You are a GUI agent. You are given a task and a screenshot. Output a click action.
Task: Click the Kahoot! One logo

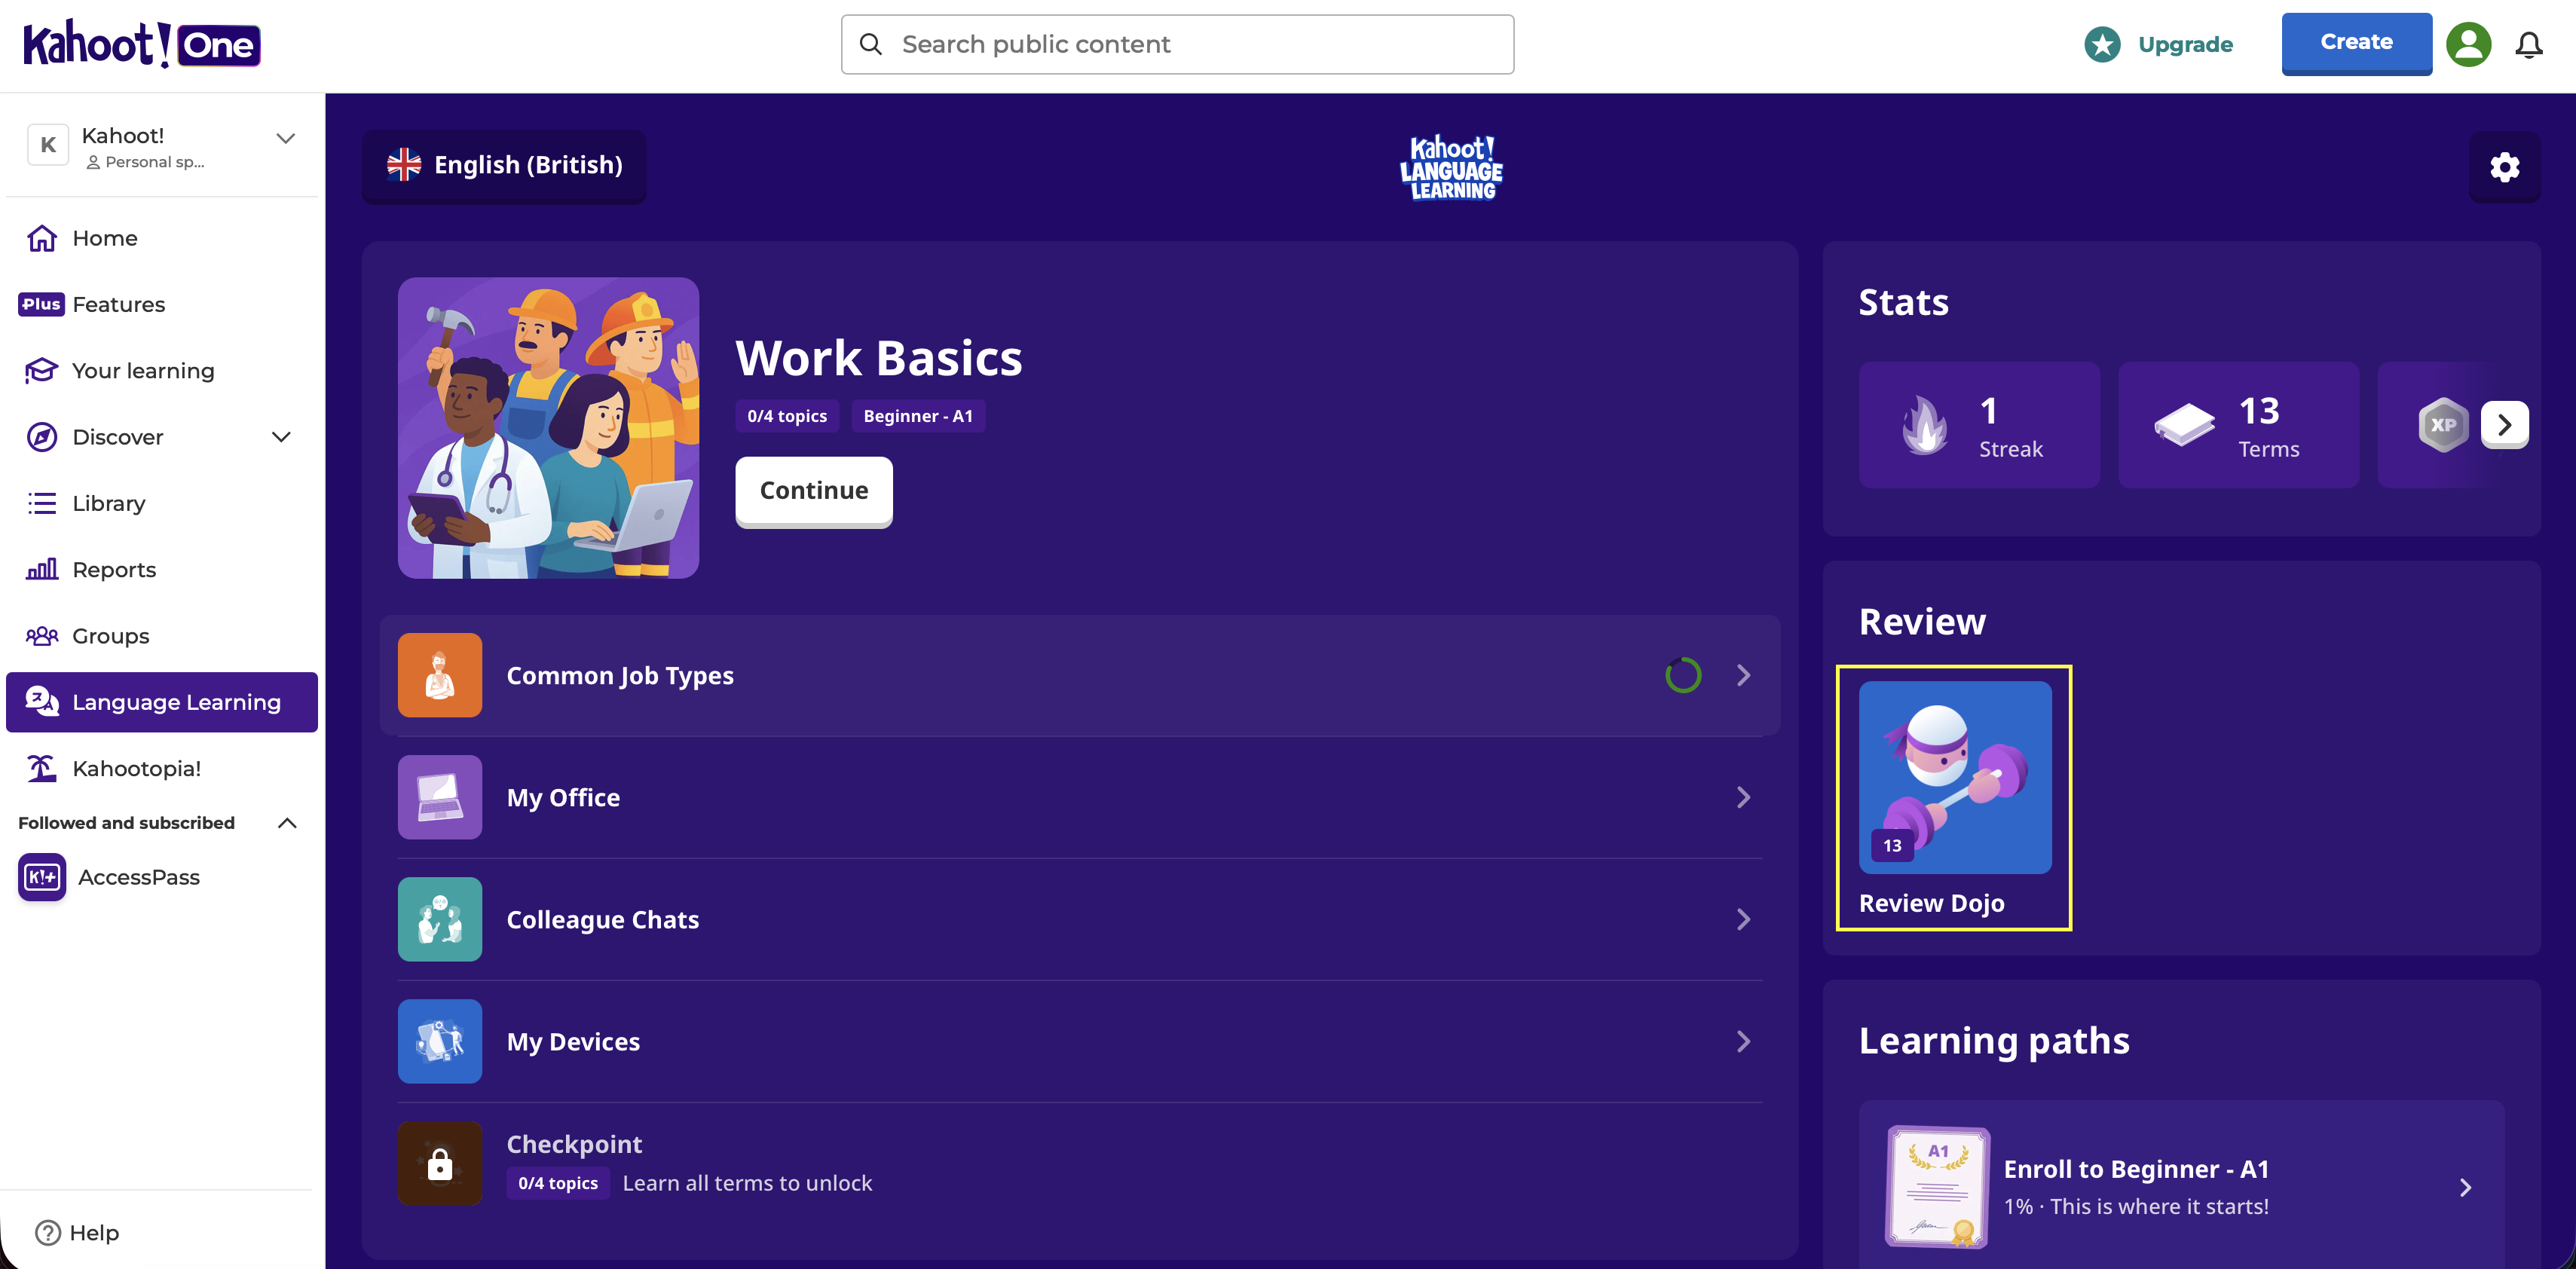[x=142, y=44]
